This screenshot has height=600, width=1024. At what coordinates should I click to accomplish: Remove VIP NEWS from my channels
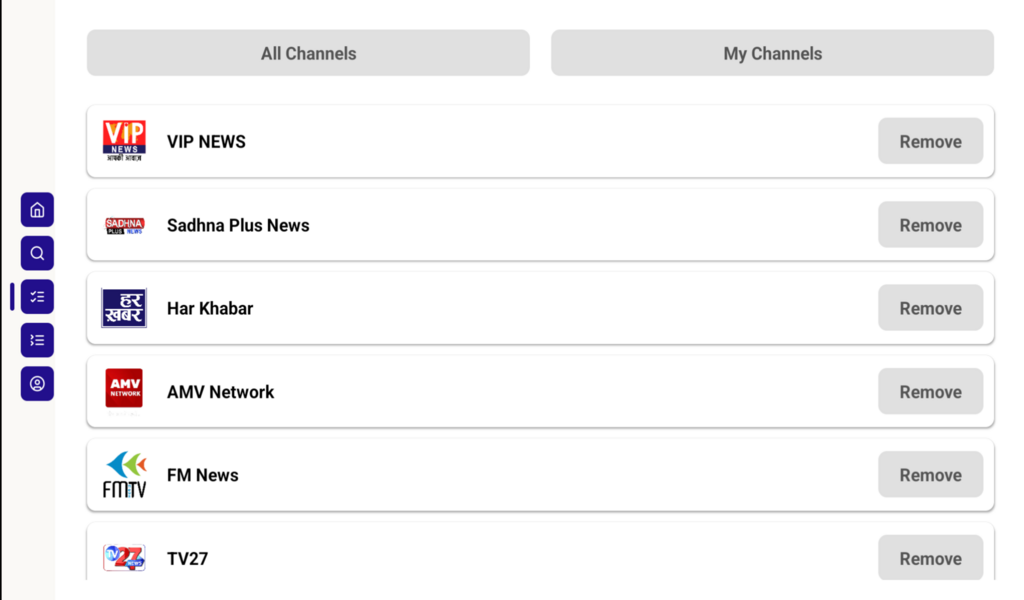click(930, 141)
